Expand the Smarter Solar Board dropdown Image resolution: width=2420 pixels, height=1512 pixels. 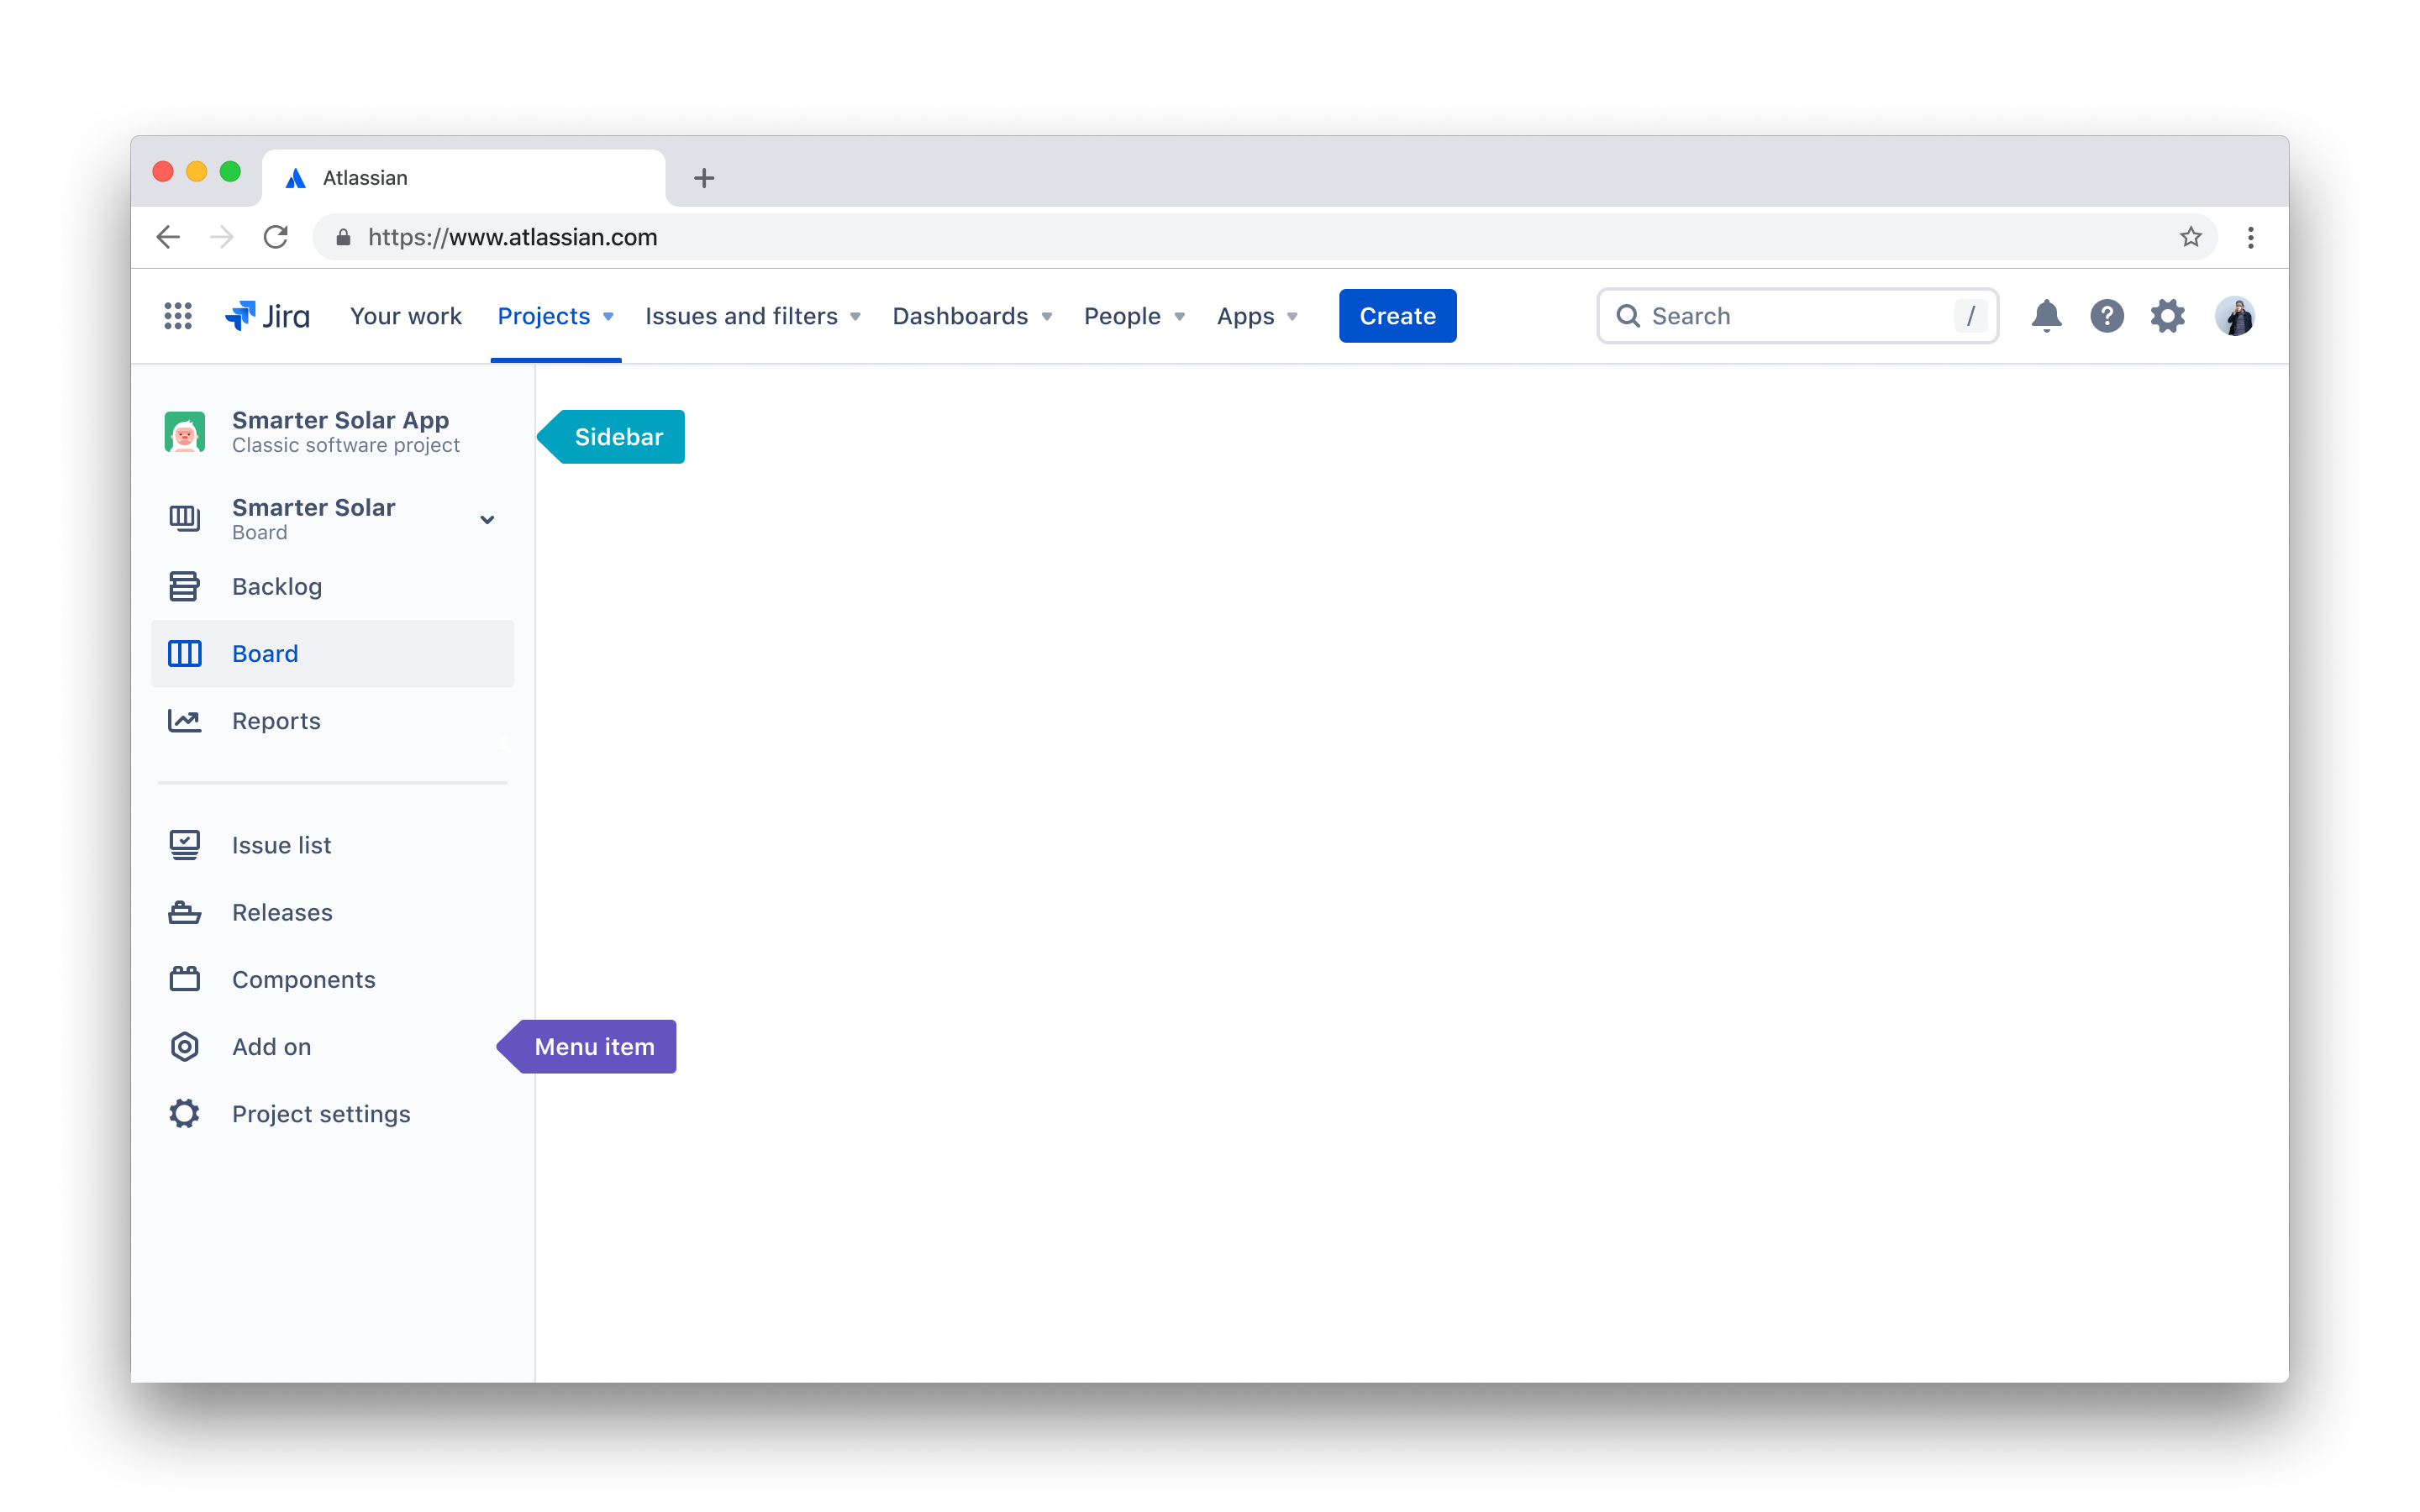tap(490, 517)
